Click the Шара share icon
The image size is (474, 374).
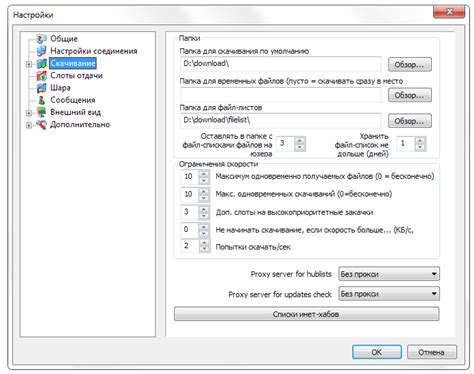click(x=41, y=88)
